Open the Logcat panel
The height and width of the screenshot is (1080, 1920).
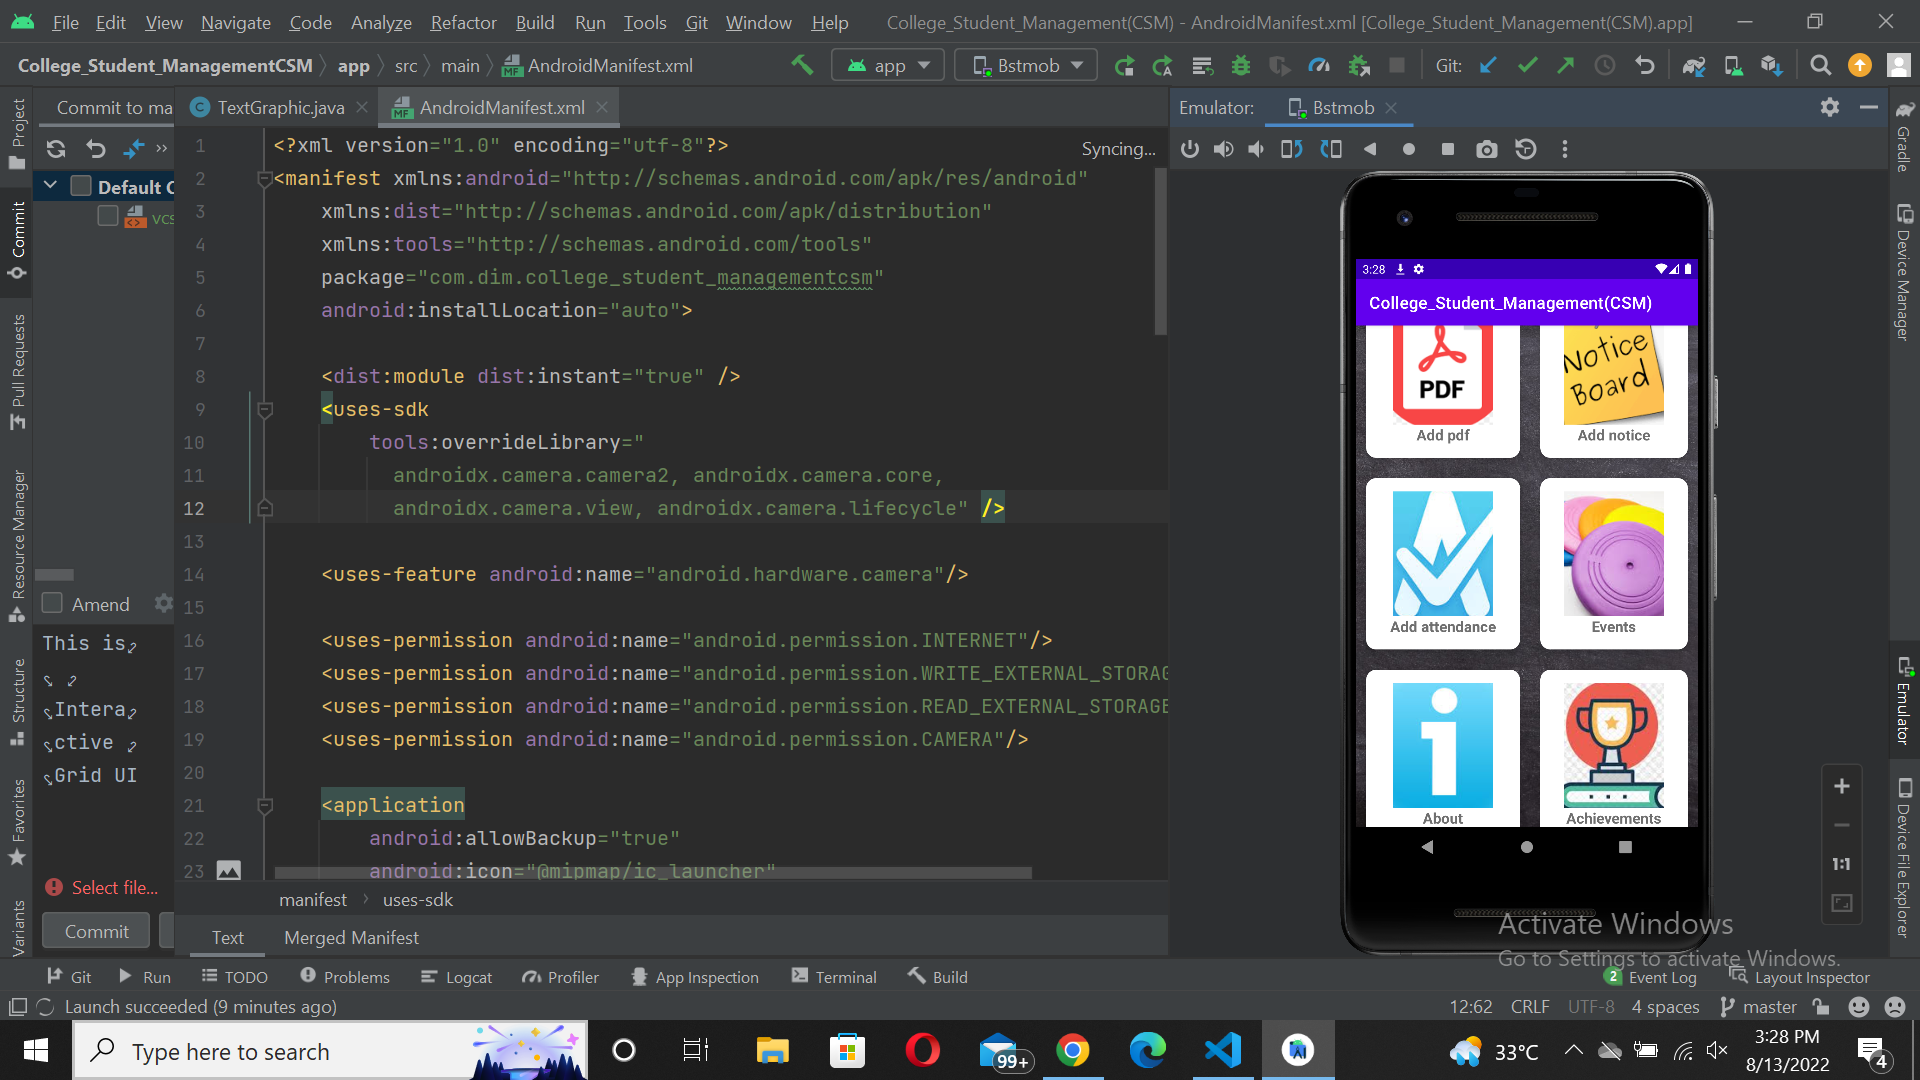457,976
